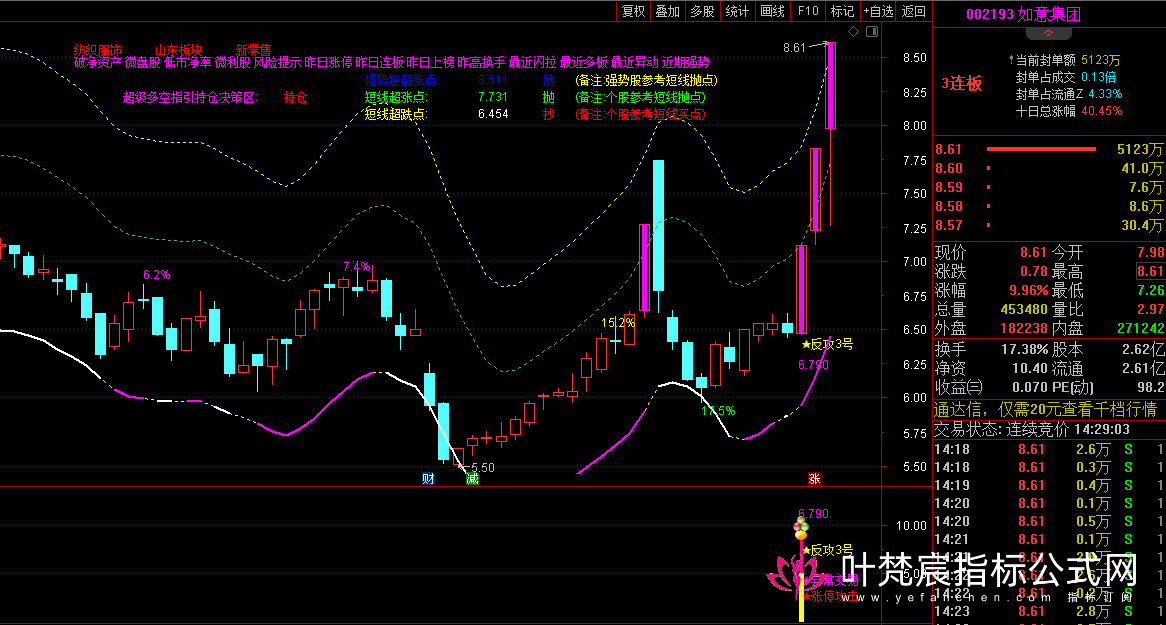The height and width of the screenshot is (625, 1166).
Task: Click the 十日总涨幅 40.45% value
Action: (1102, 111)
